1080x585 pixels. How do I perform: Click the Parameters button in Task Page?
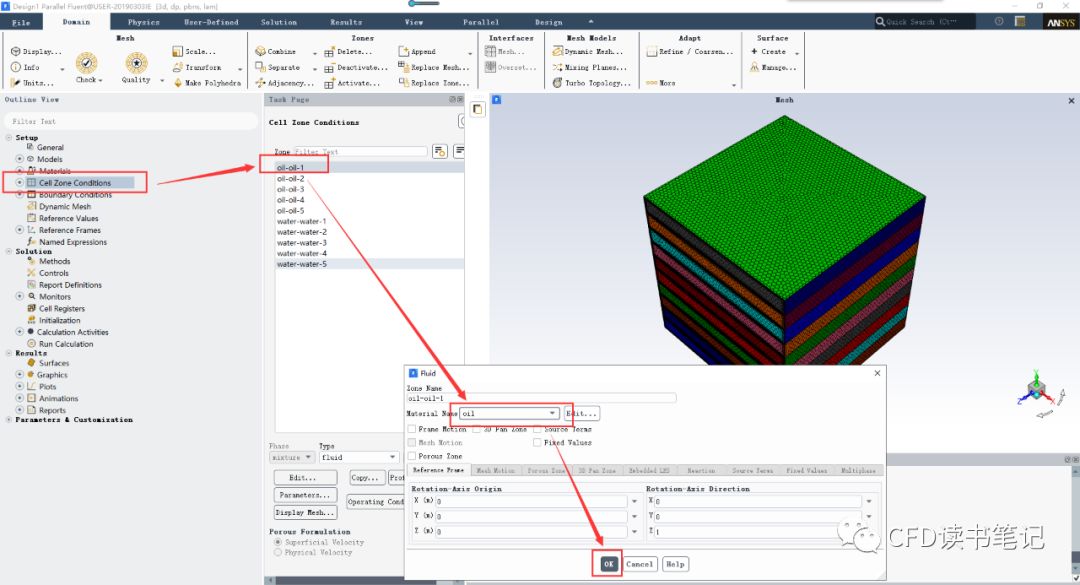coord(305,495)
